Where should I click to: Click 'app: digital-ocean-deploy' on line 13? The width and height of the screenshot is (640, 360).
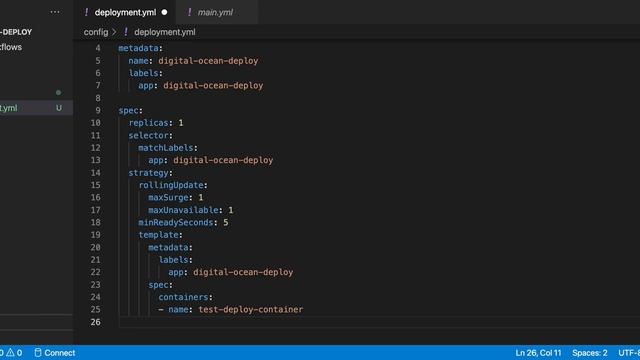(x=211, y=160)
